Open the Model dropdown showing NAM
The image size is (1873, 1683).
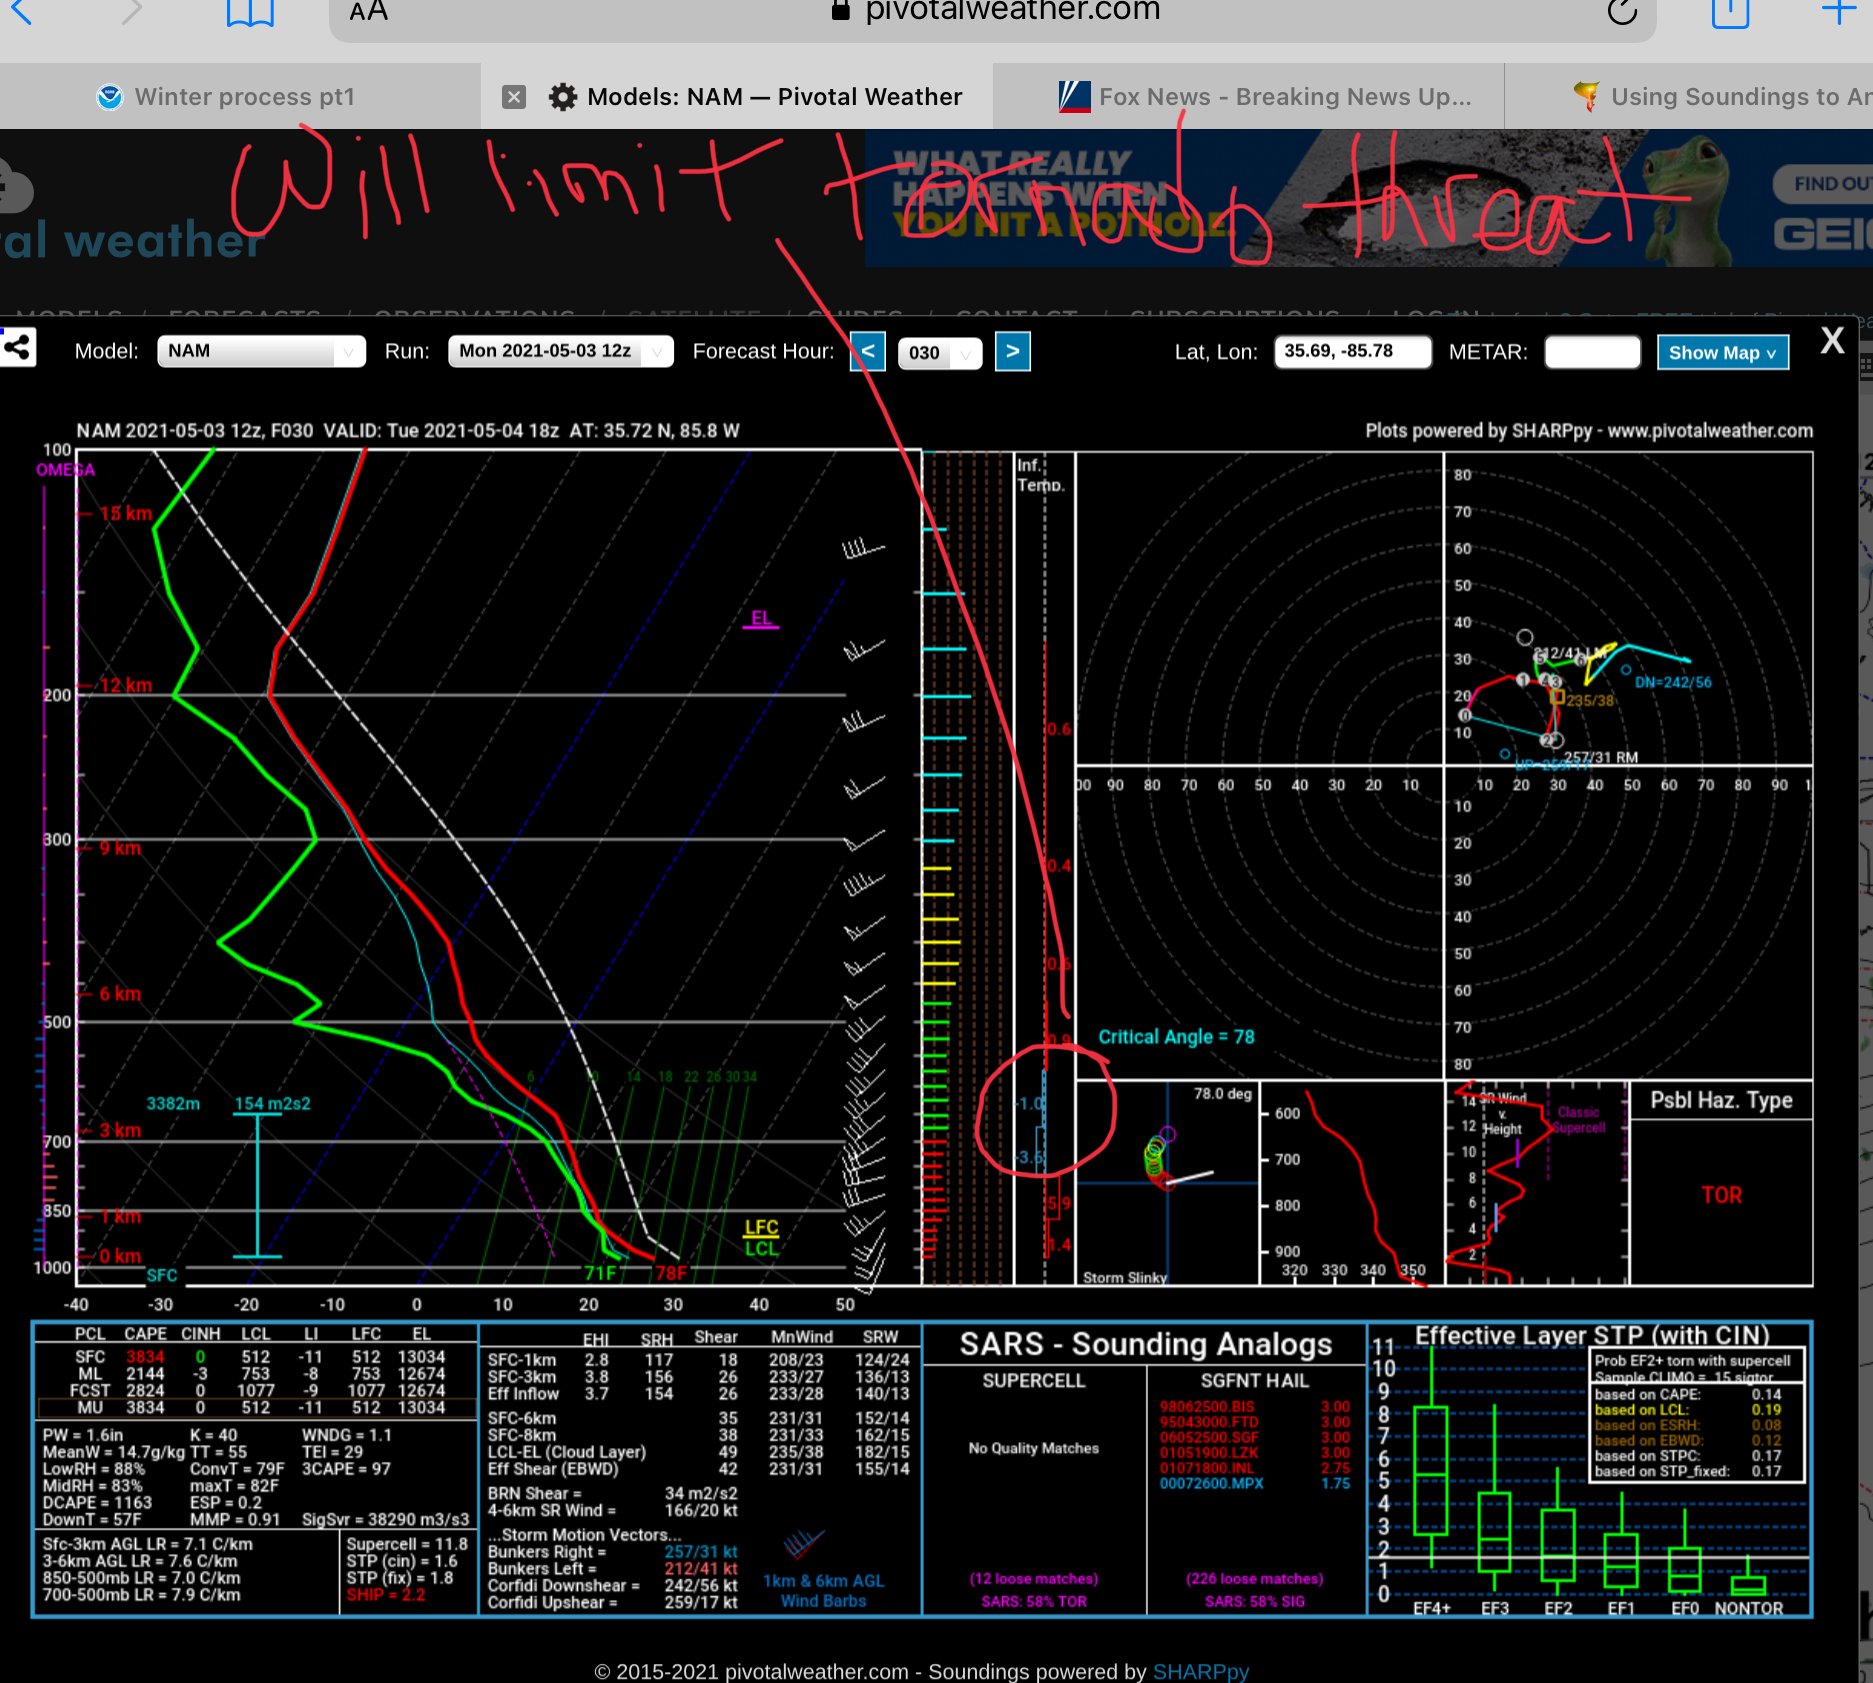(261, 351)
